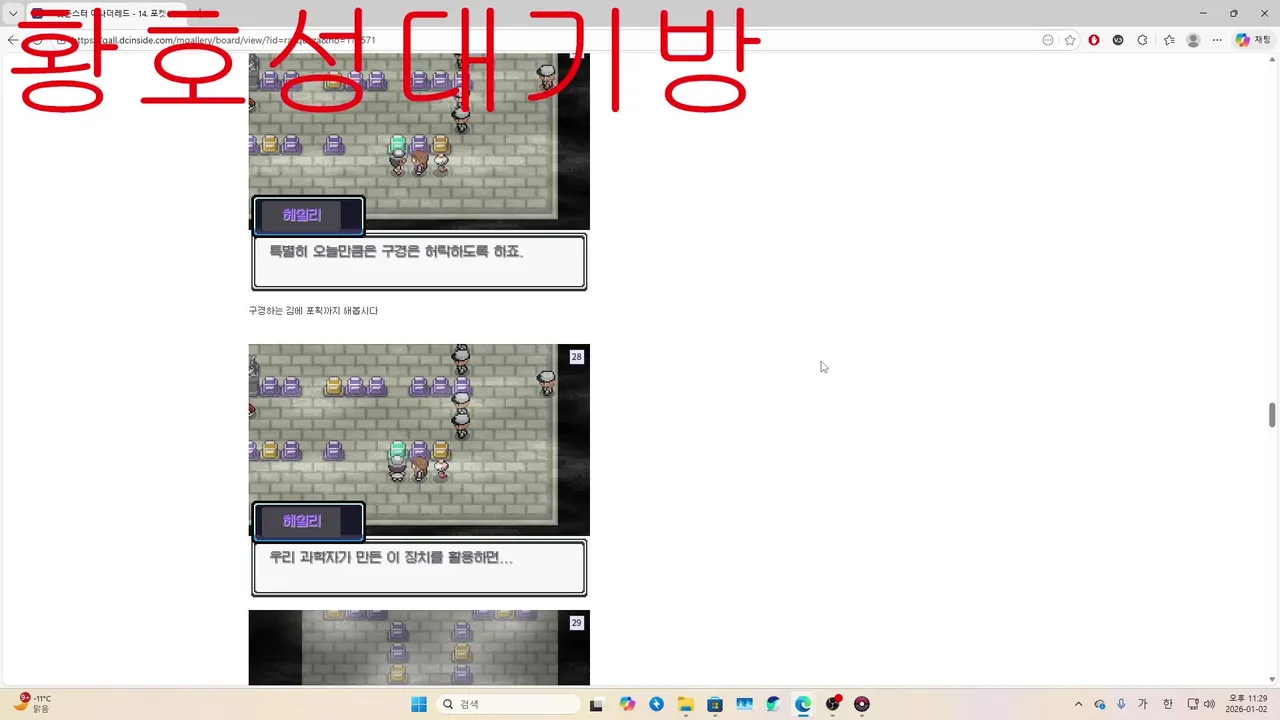Open the Favorites list icon

pos(1169,40)
